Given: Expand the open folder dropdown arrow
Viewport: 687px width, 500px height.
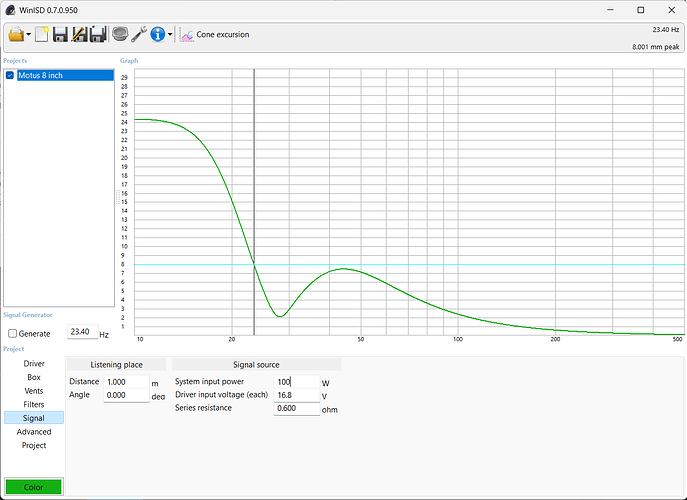Looking at the screenshot, I should click(29, 35).
